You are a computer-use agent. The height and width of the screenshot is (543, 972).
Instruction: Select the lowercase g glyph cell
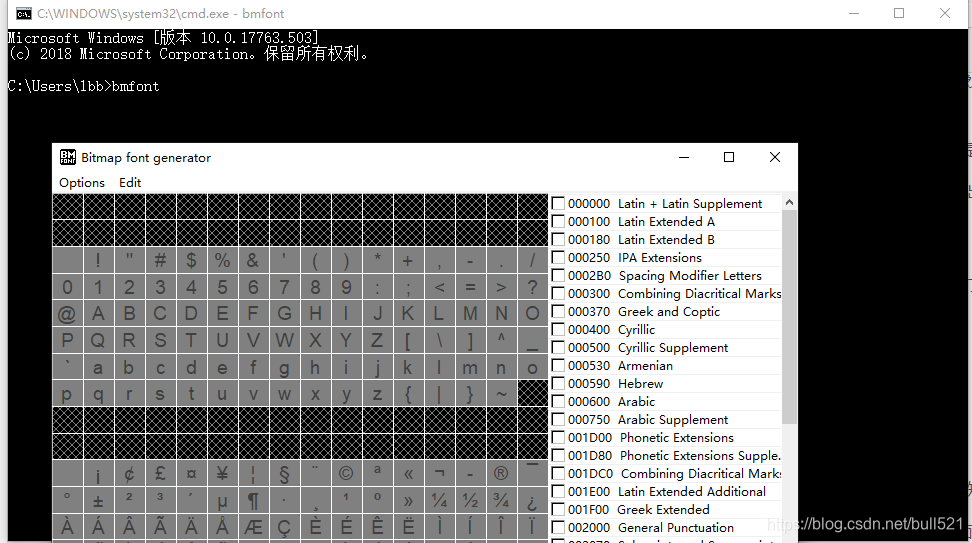click(x=285, y=367)
